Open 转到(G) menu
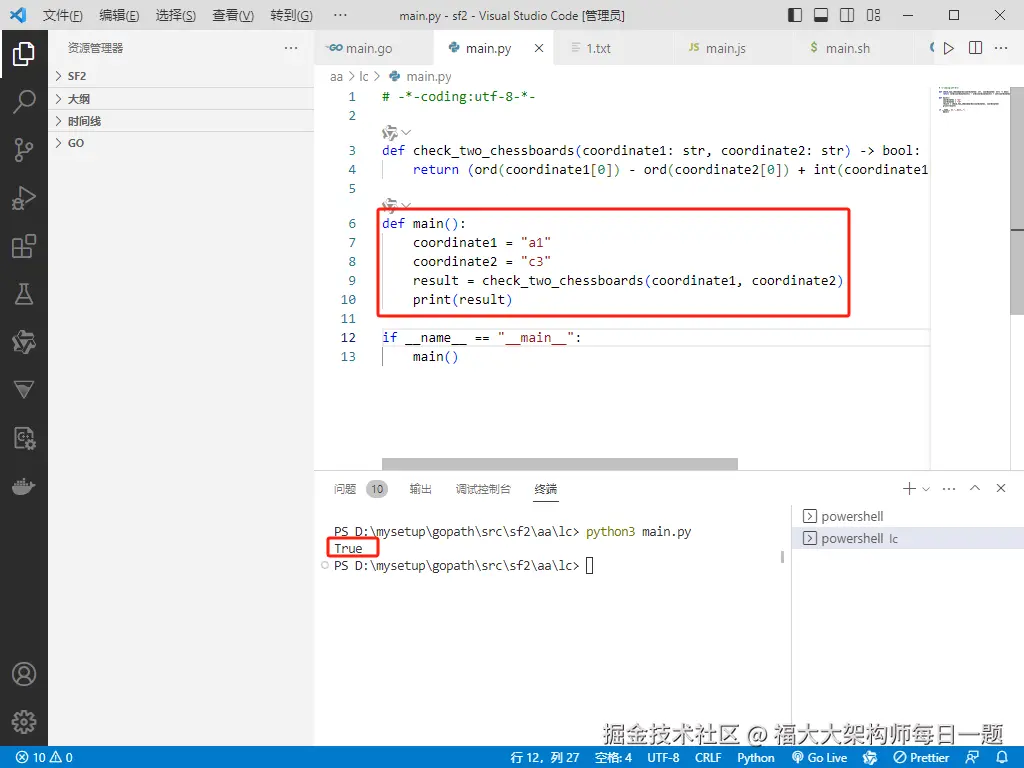1024x768 pixels. click(291, 15)
